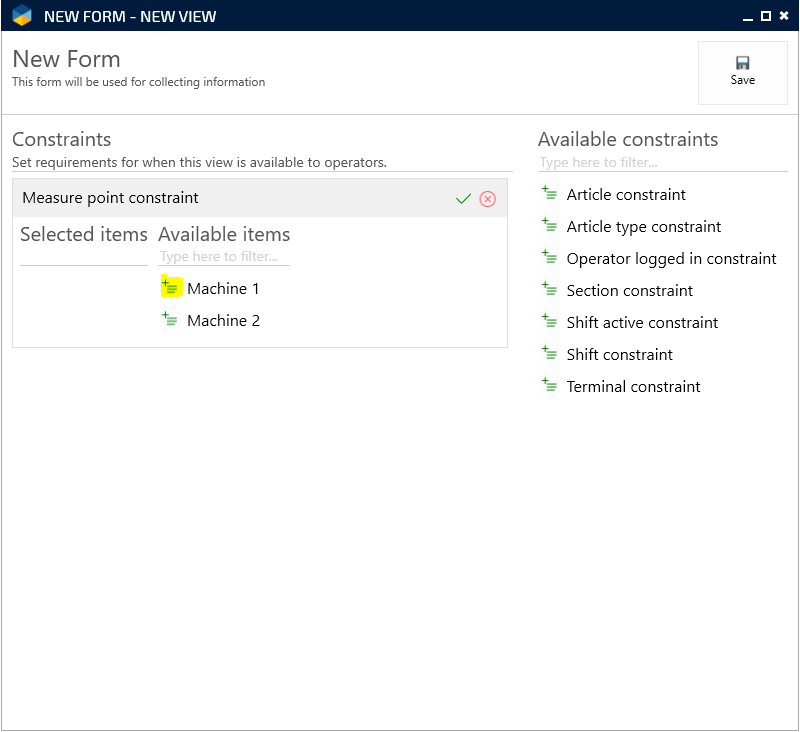Click the add icon beside Machine 1
This screenshot has width=800, height=732.
170,288
